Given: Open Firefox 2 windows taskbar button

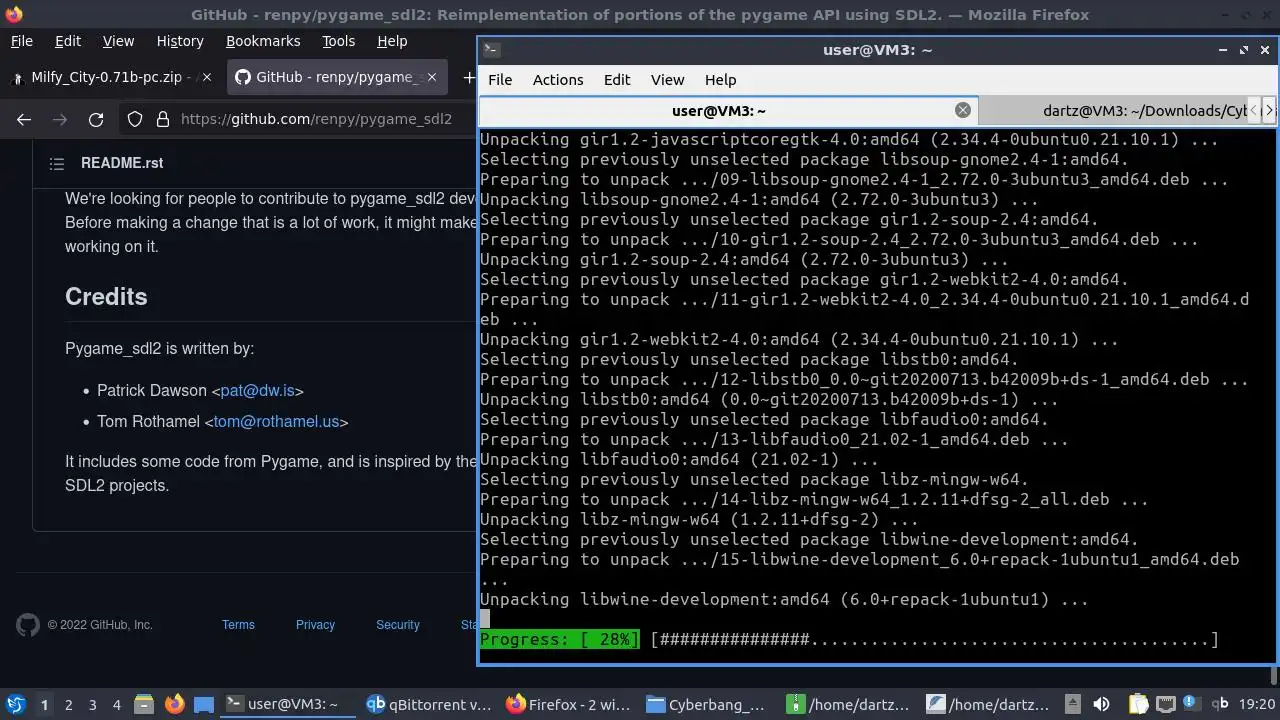Looking at the screenshot, I should tap(568, 704).
